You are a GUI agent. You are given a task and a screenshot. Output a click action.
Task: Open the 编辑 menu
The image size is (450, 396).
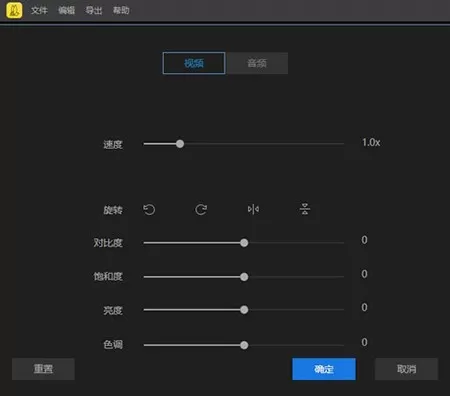point(66,10)
